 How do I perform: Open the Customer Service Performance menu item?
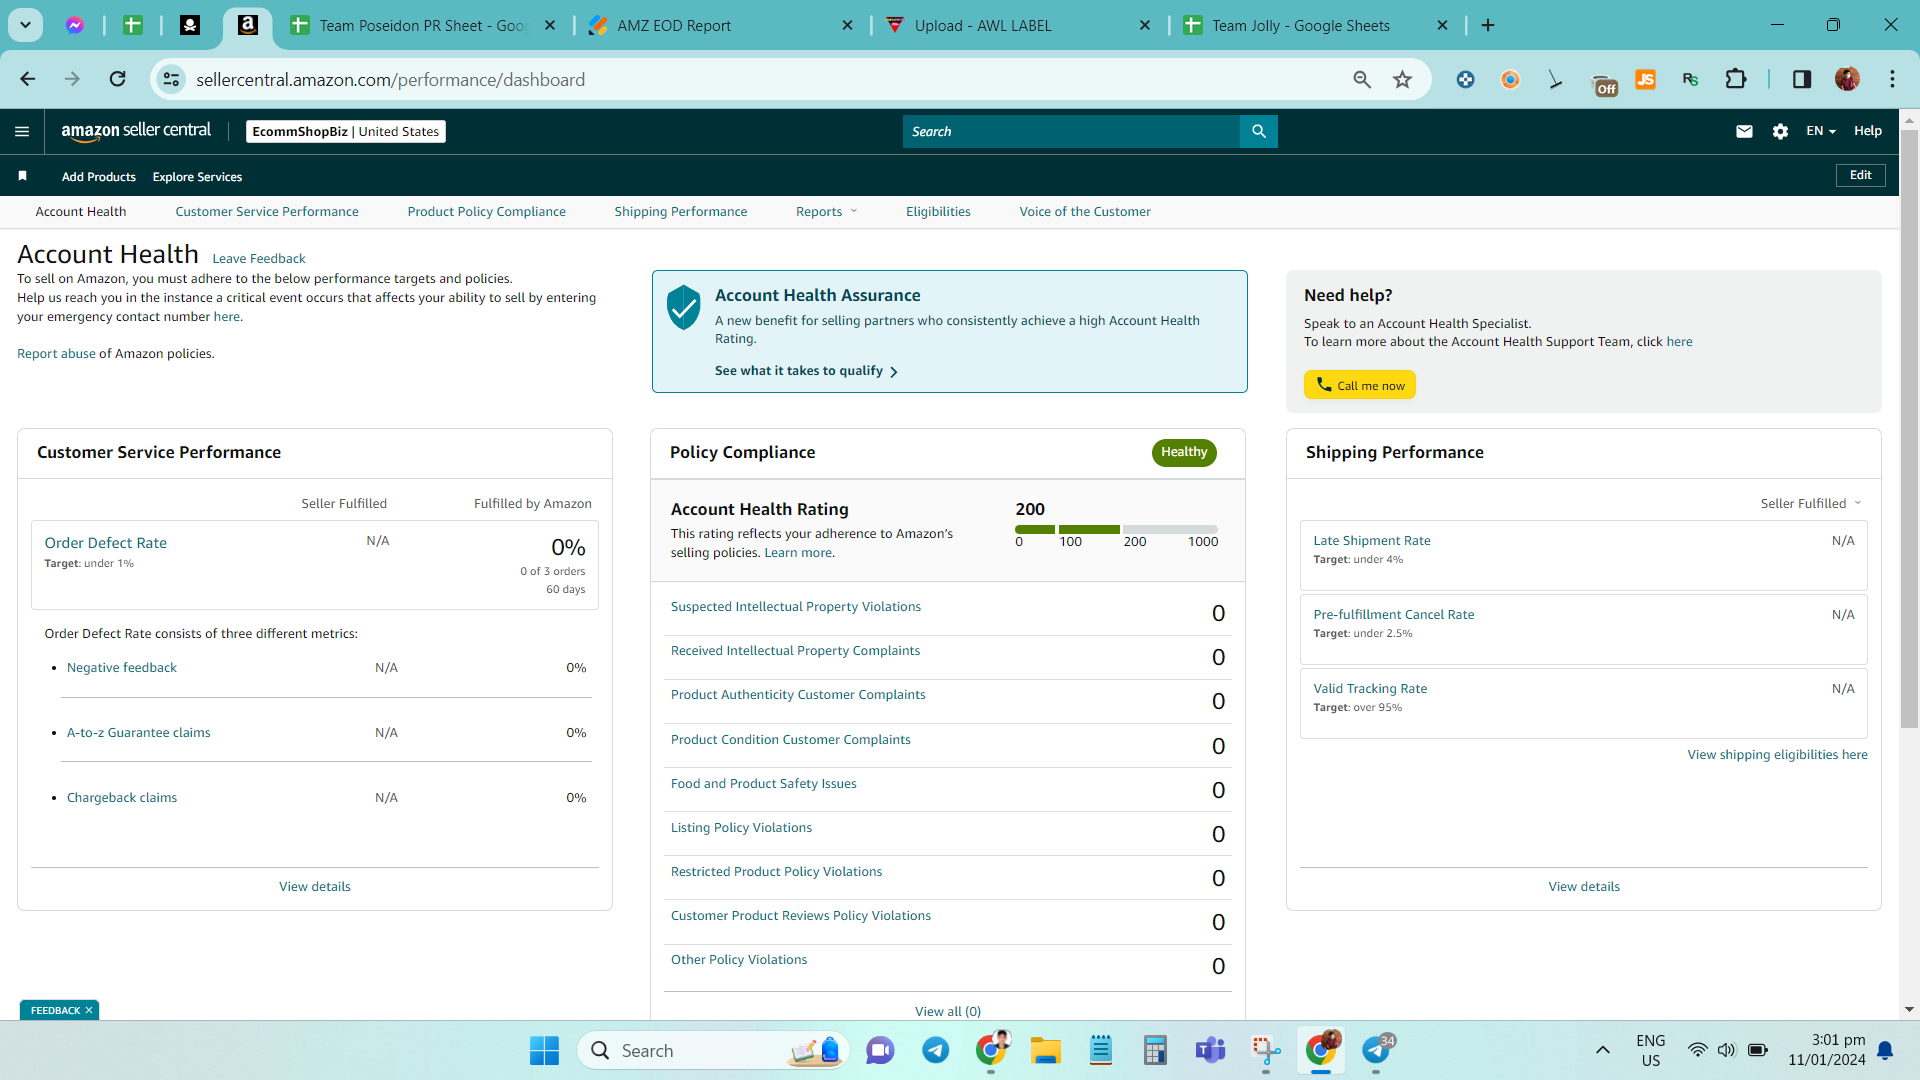267,211
